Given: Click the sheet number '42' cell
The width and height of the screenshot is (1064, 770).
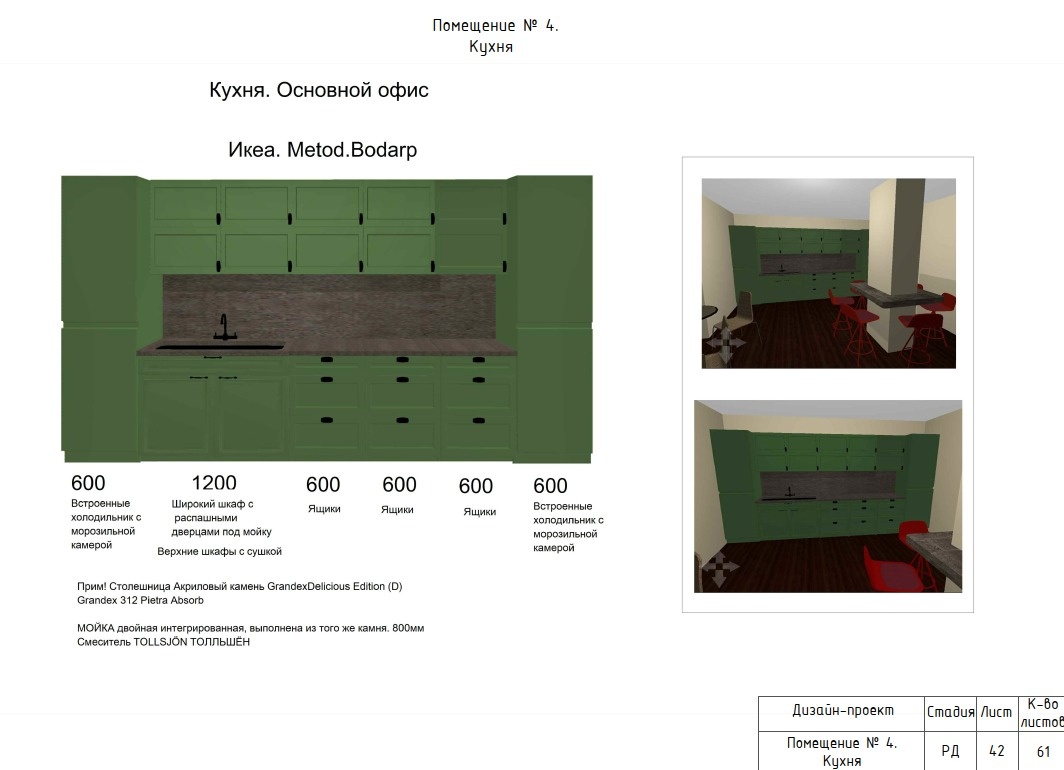Looking at the screenshot, I should click(x=996, y=751).
